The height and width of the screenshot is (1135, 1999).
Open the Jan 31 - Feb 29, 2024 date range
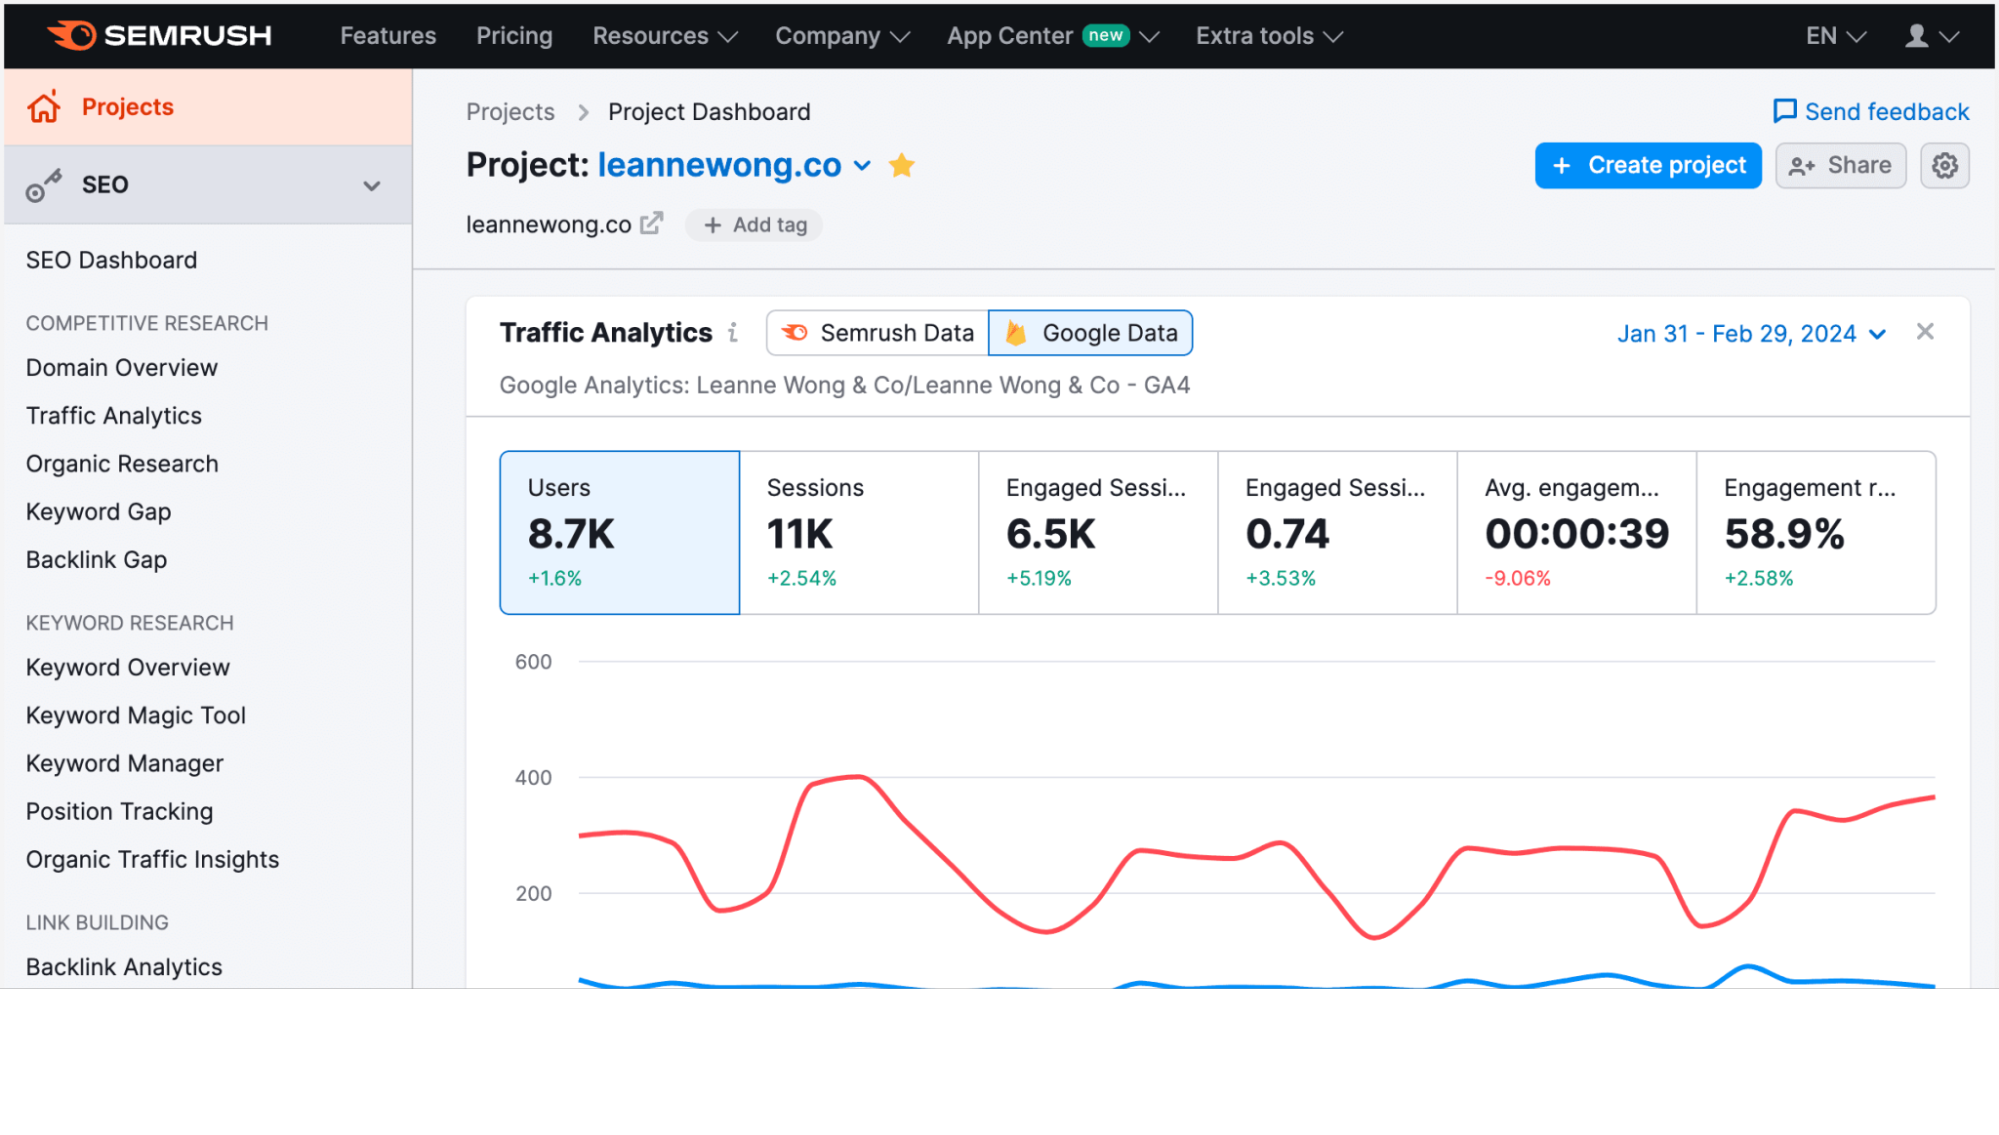1751,334
